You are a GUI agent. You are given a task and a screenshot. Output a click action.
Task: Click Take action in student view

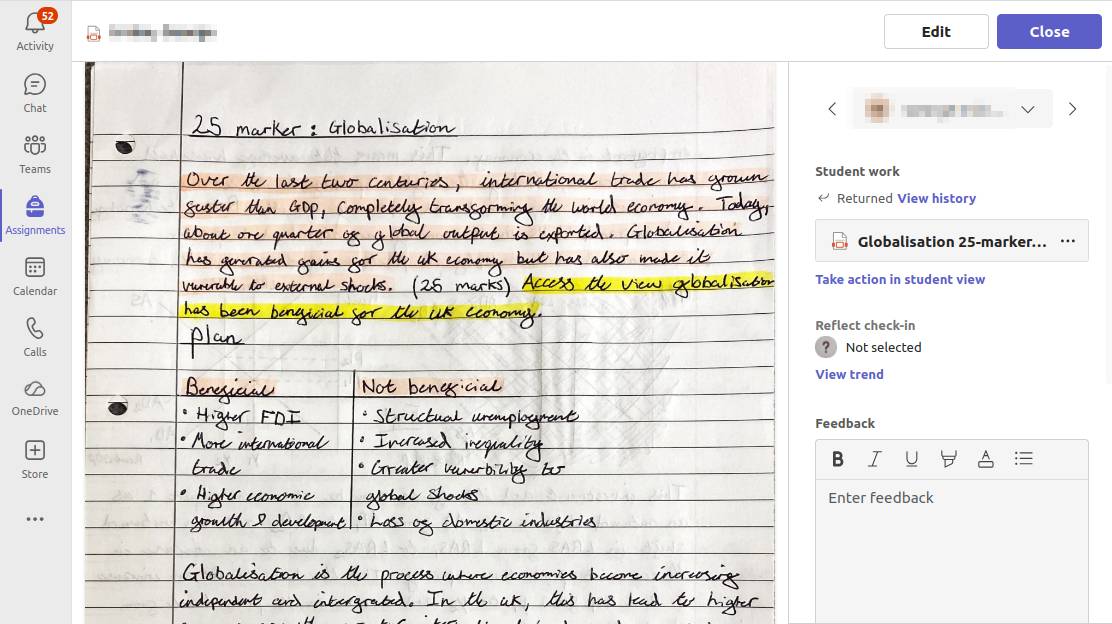pyautogui.click(x=900, y=279)
